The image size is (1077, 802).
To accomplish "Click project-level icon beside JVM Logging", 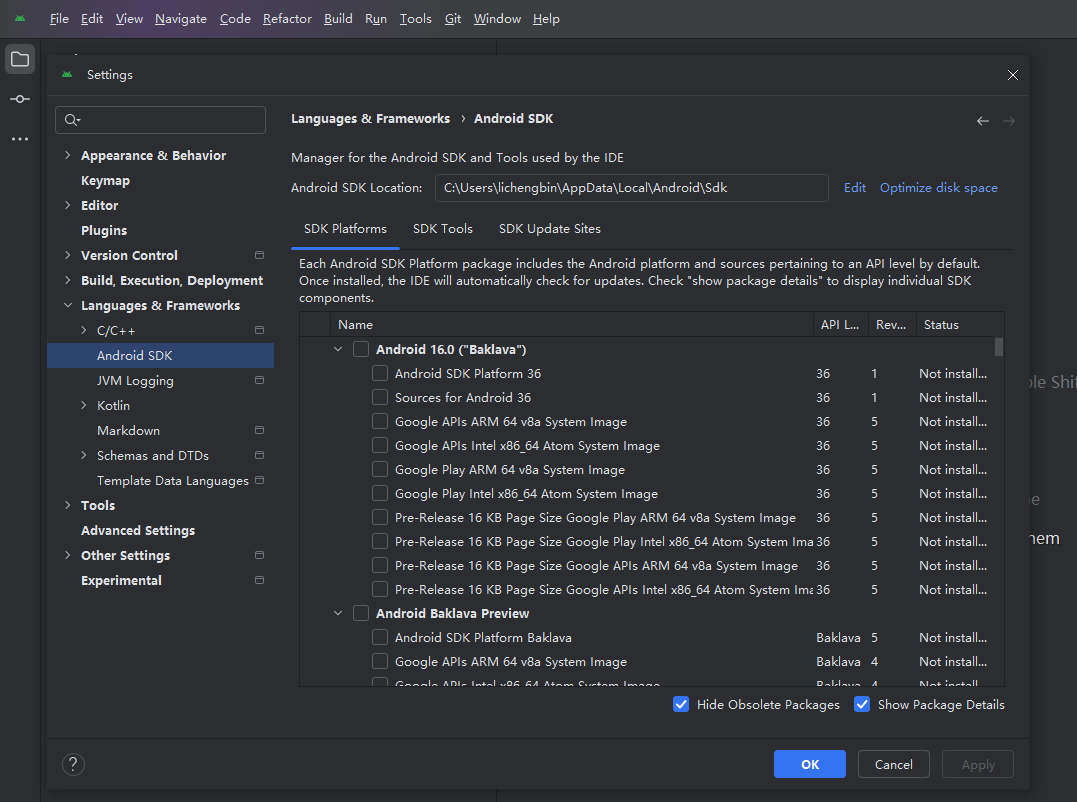I will point(260,380).
